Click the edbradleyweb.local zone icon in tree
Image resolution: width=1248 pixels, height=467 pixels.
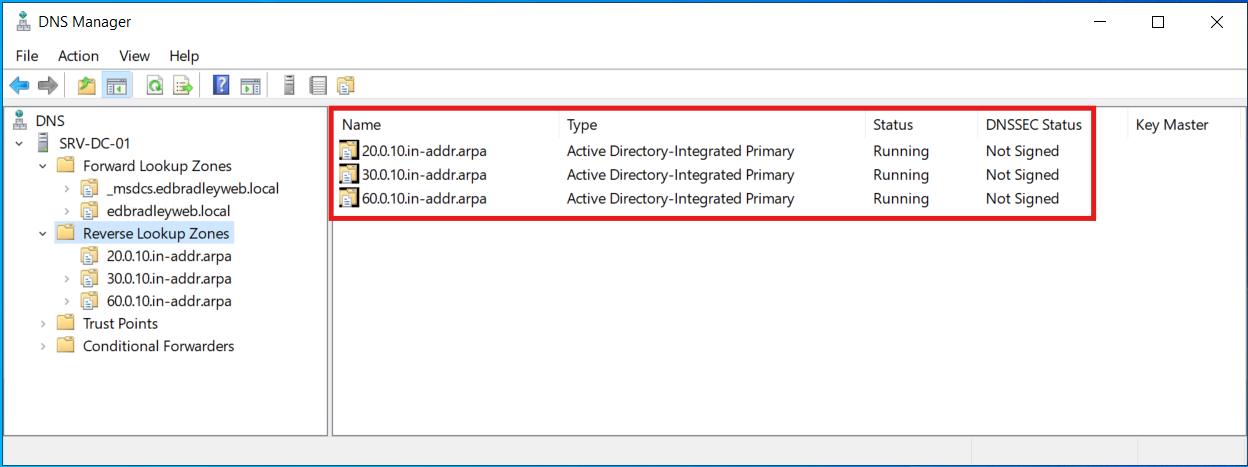pos(90,211)
